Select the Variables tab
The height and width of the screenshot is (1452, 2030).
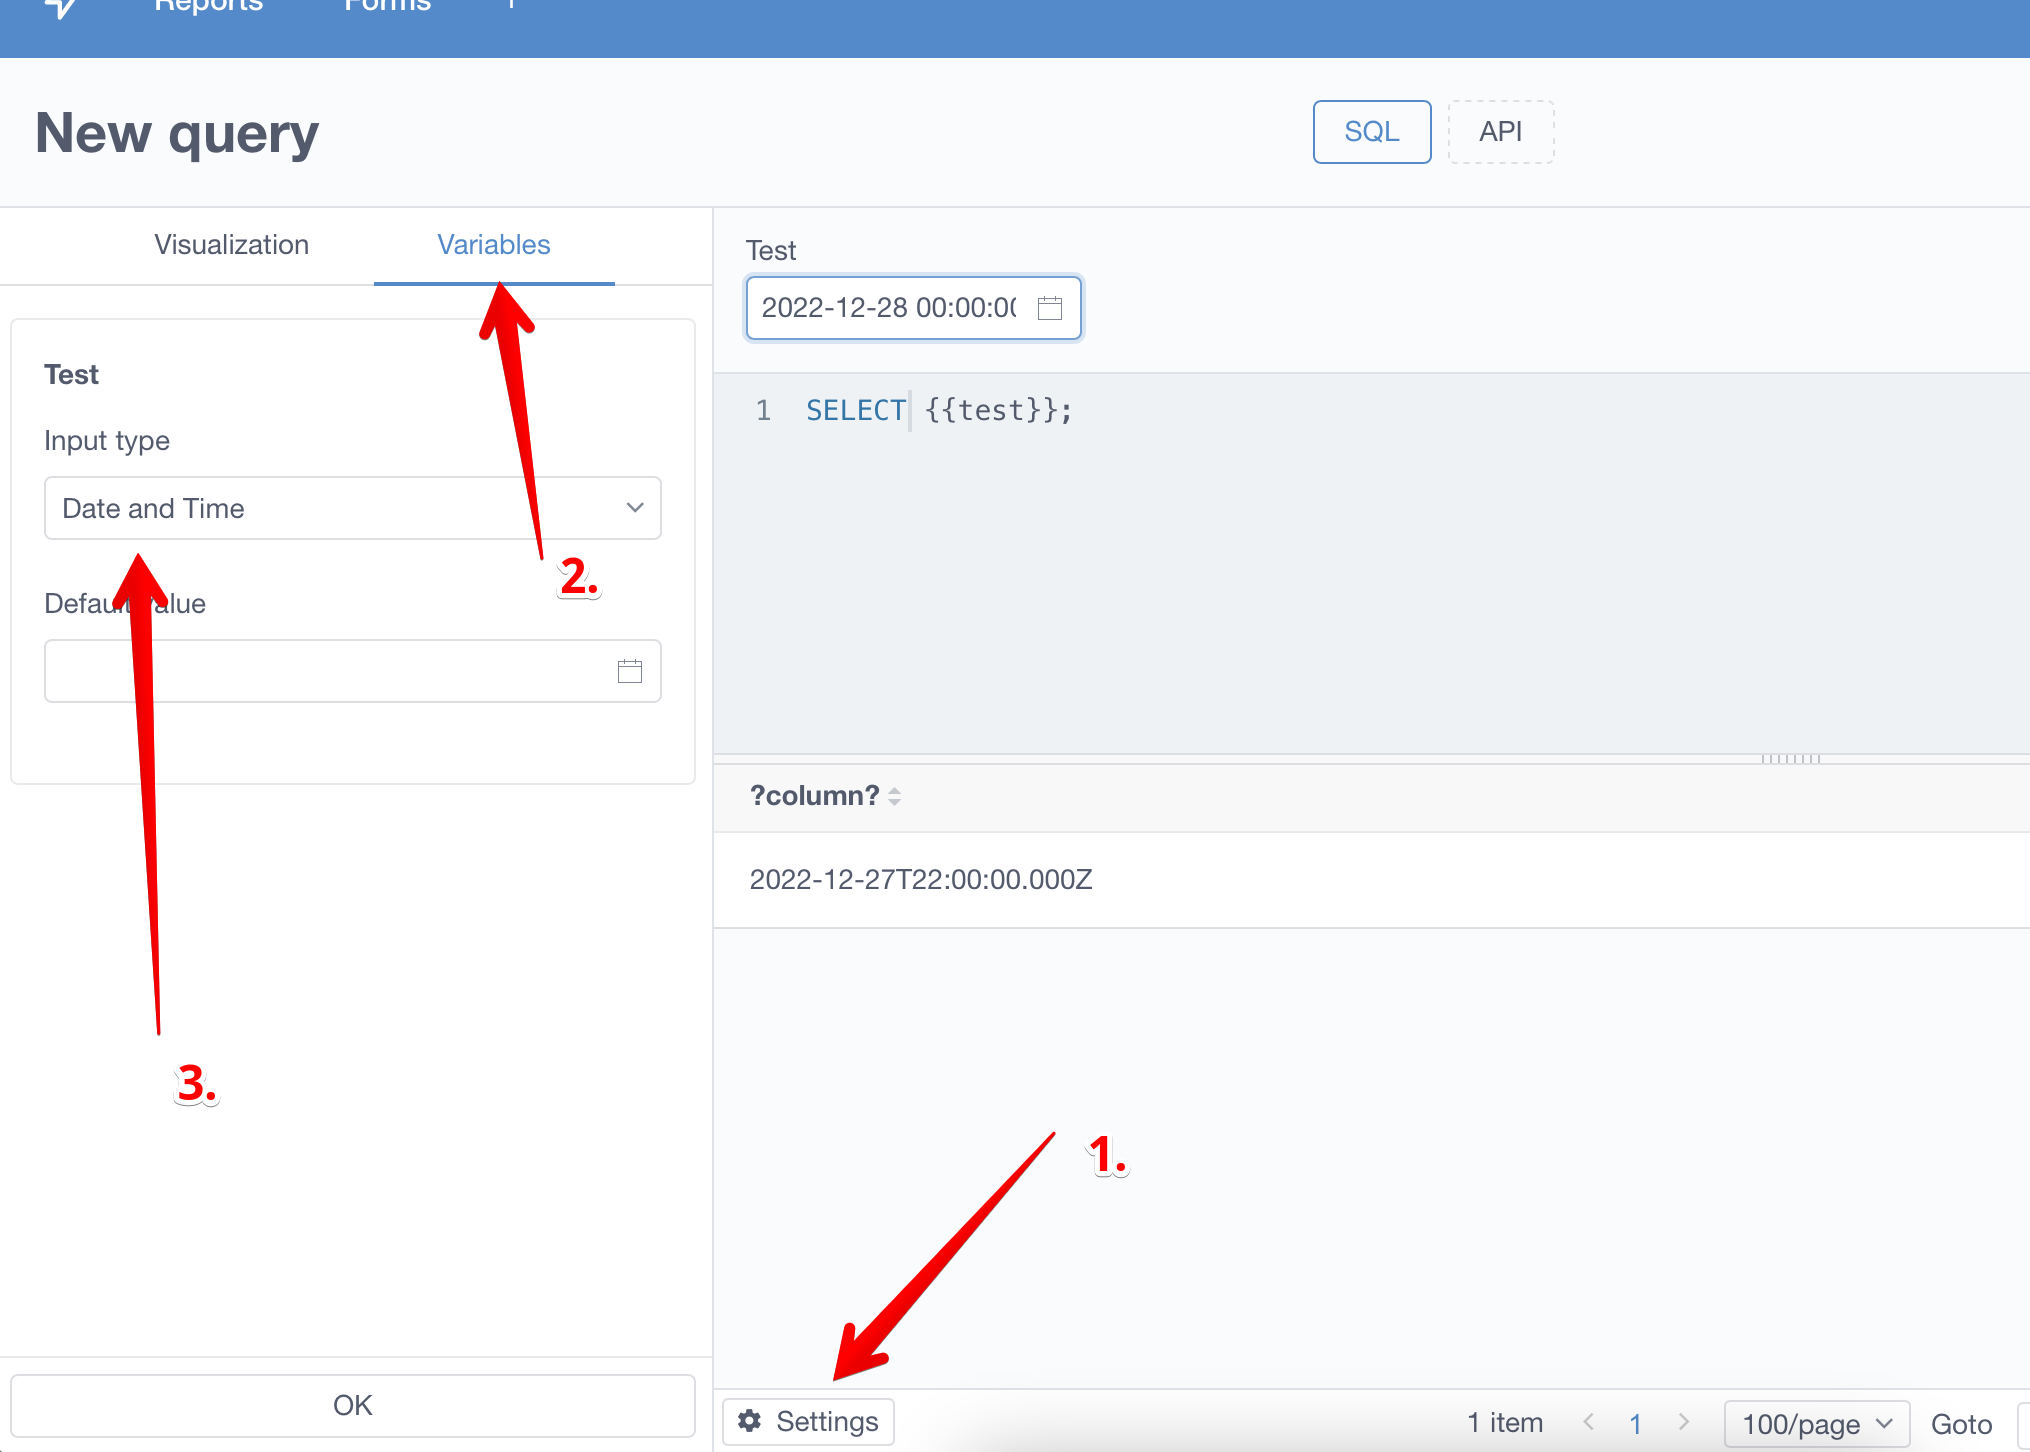point(494,245)
